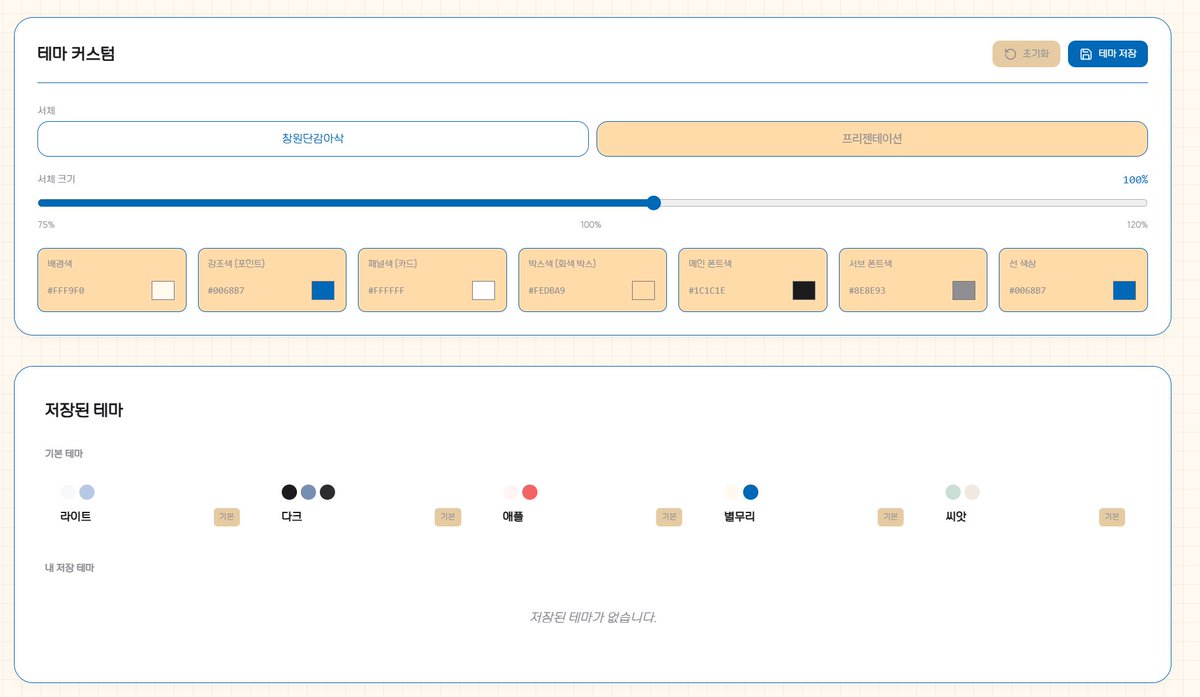Click the 기본 badge on 다크 theme
The height and width of the screenshot is (697, 1200).
pos(448,517)
